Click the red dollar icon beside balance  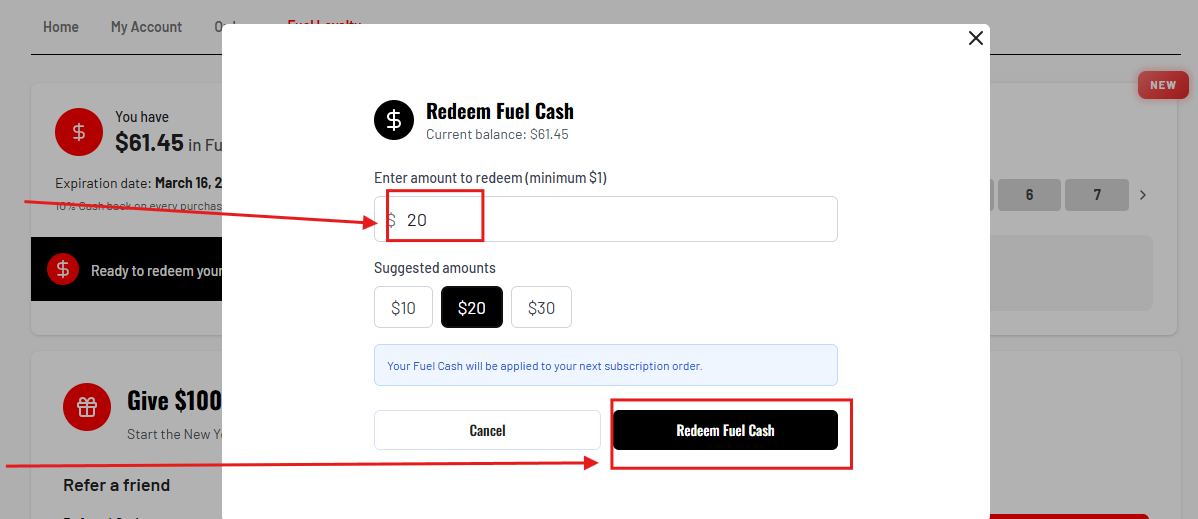point(79,132)
